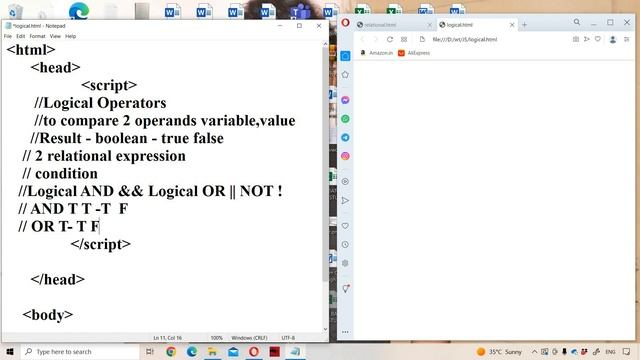Click the '</script>' closing tag line
Screen dimensions: 640x360
tap(100, 244)
